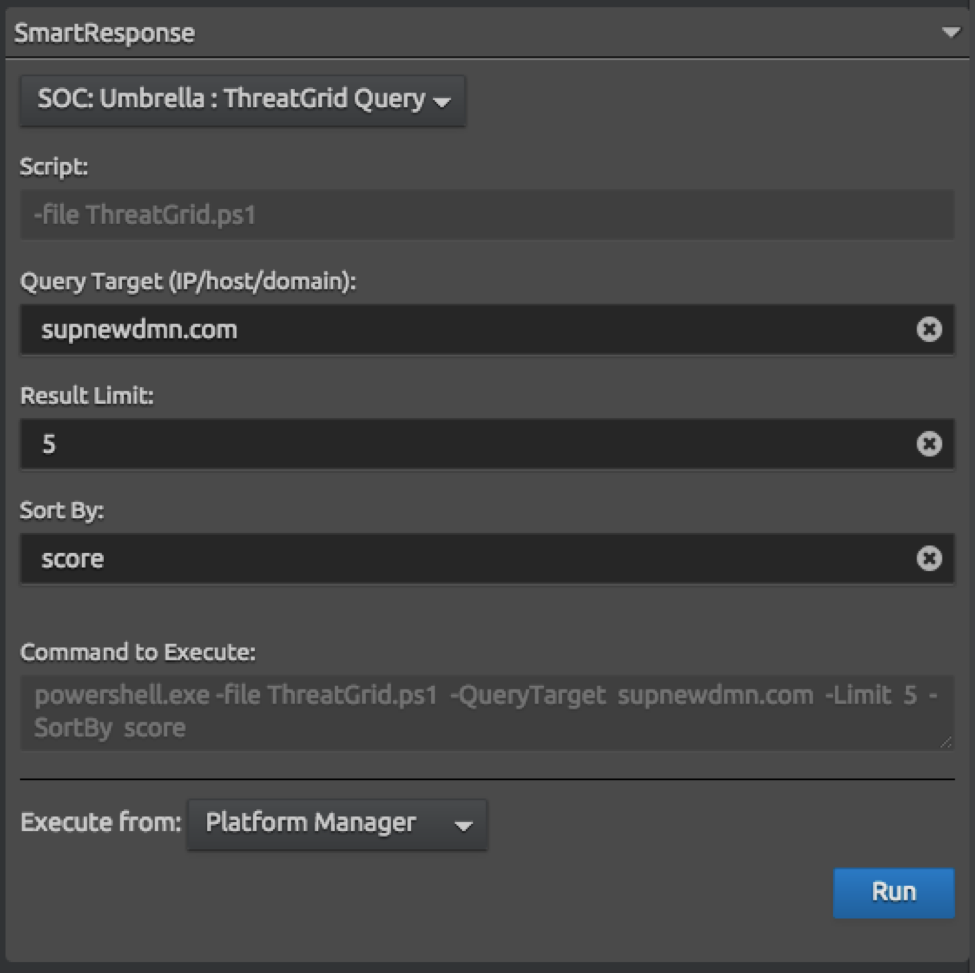The height and width of the screenshot is (973, 975).
Task: Open the SOC: Umbrella ThreatGrid Query dropdown
Action: (x=243, y=100)
